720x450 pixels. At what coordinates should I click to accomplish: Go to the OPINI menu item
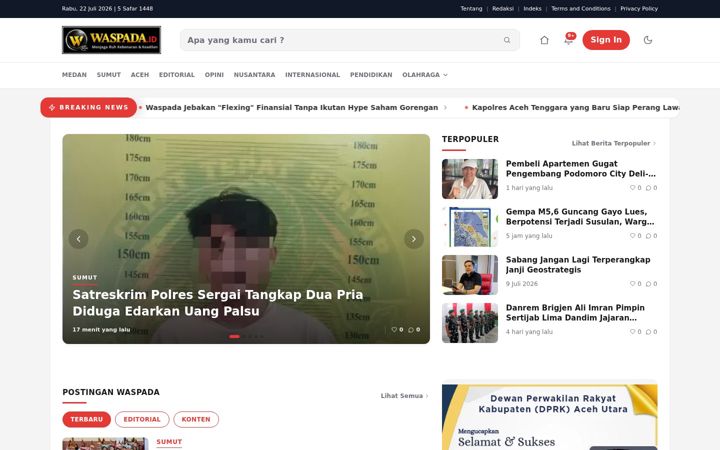[x=214, y=75]
